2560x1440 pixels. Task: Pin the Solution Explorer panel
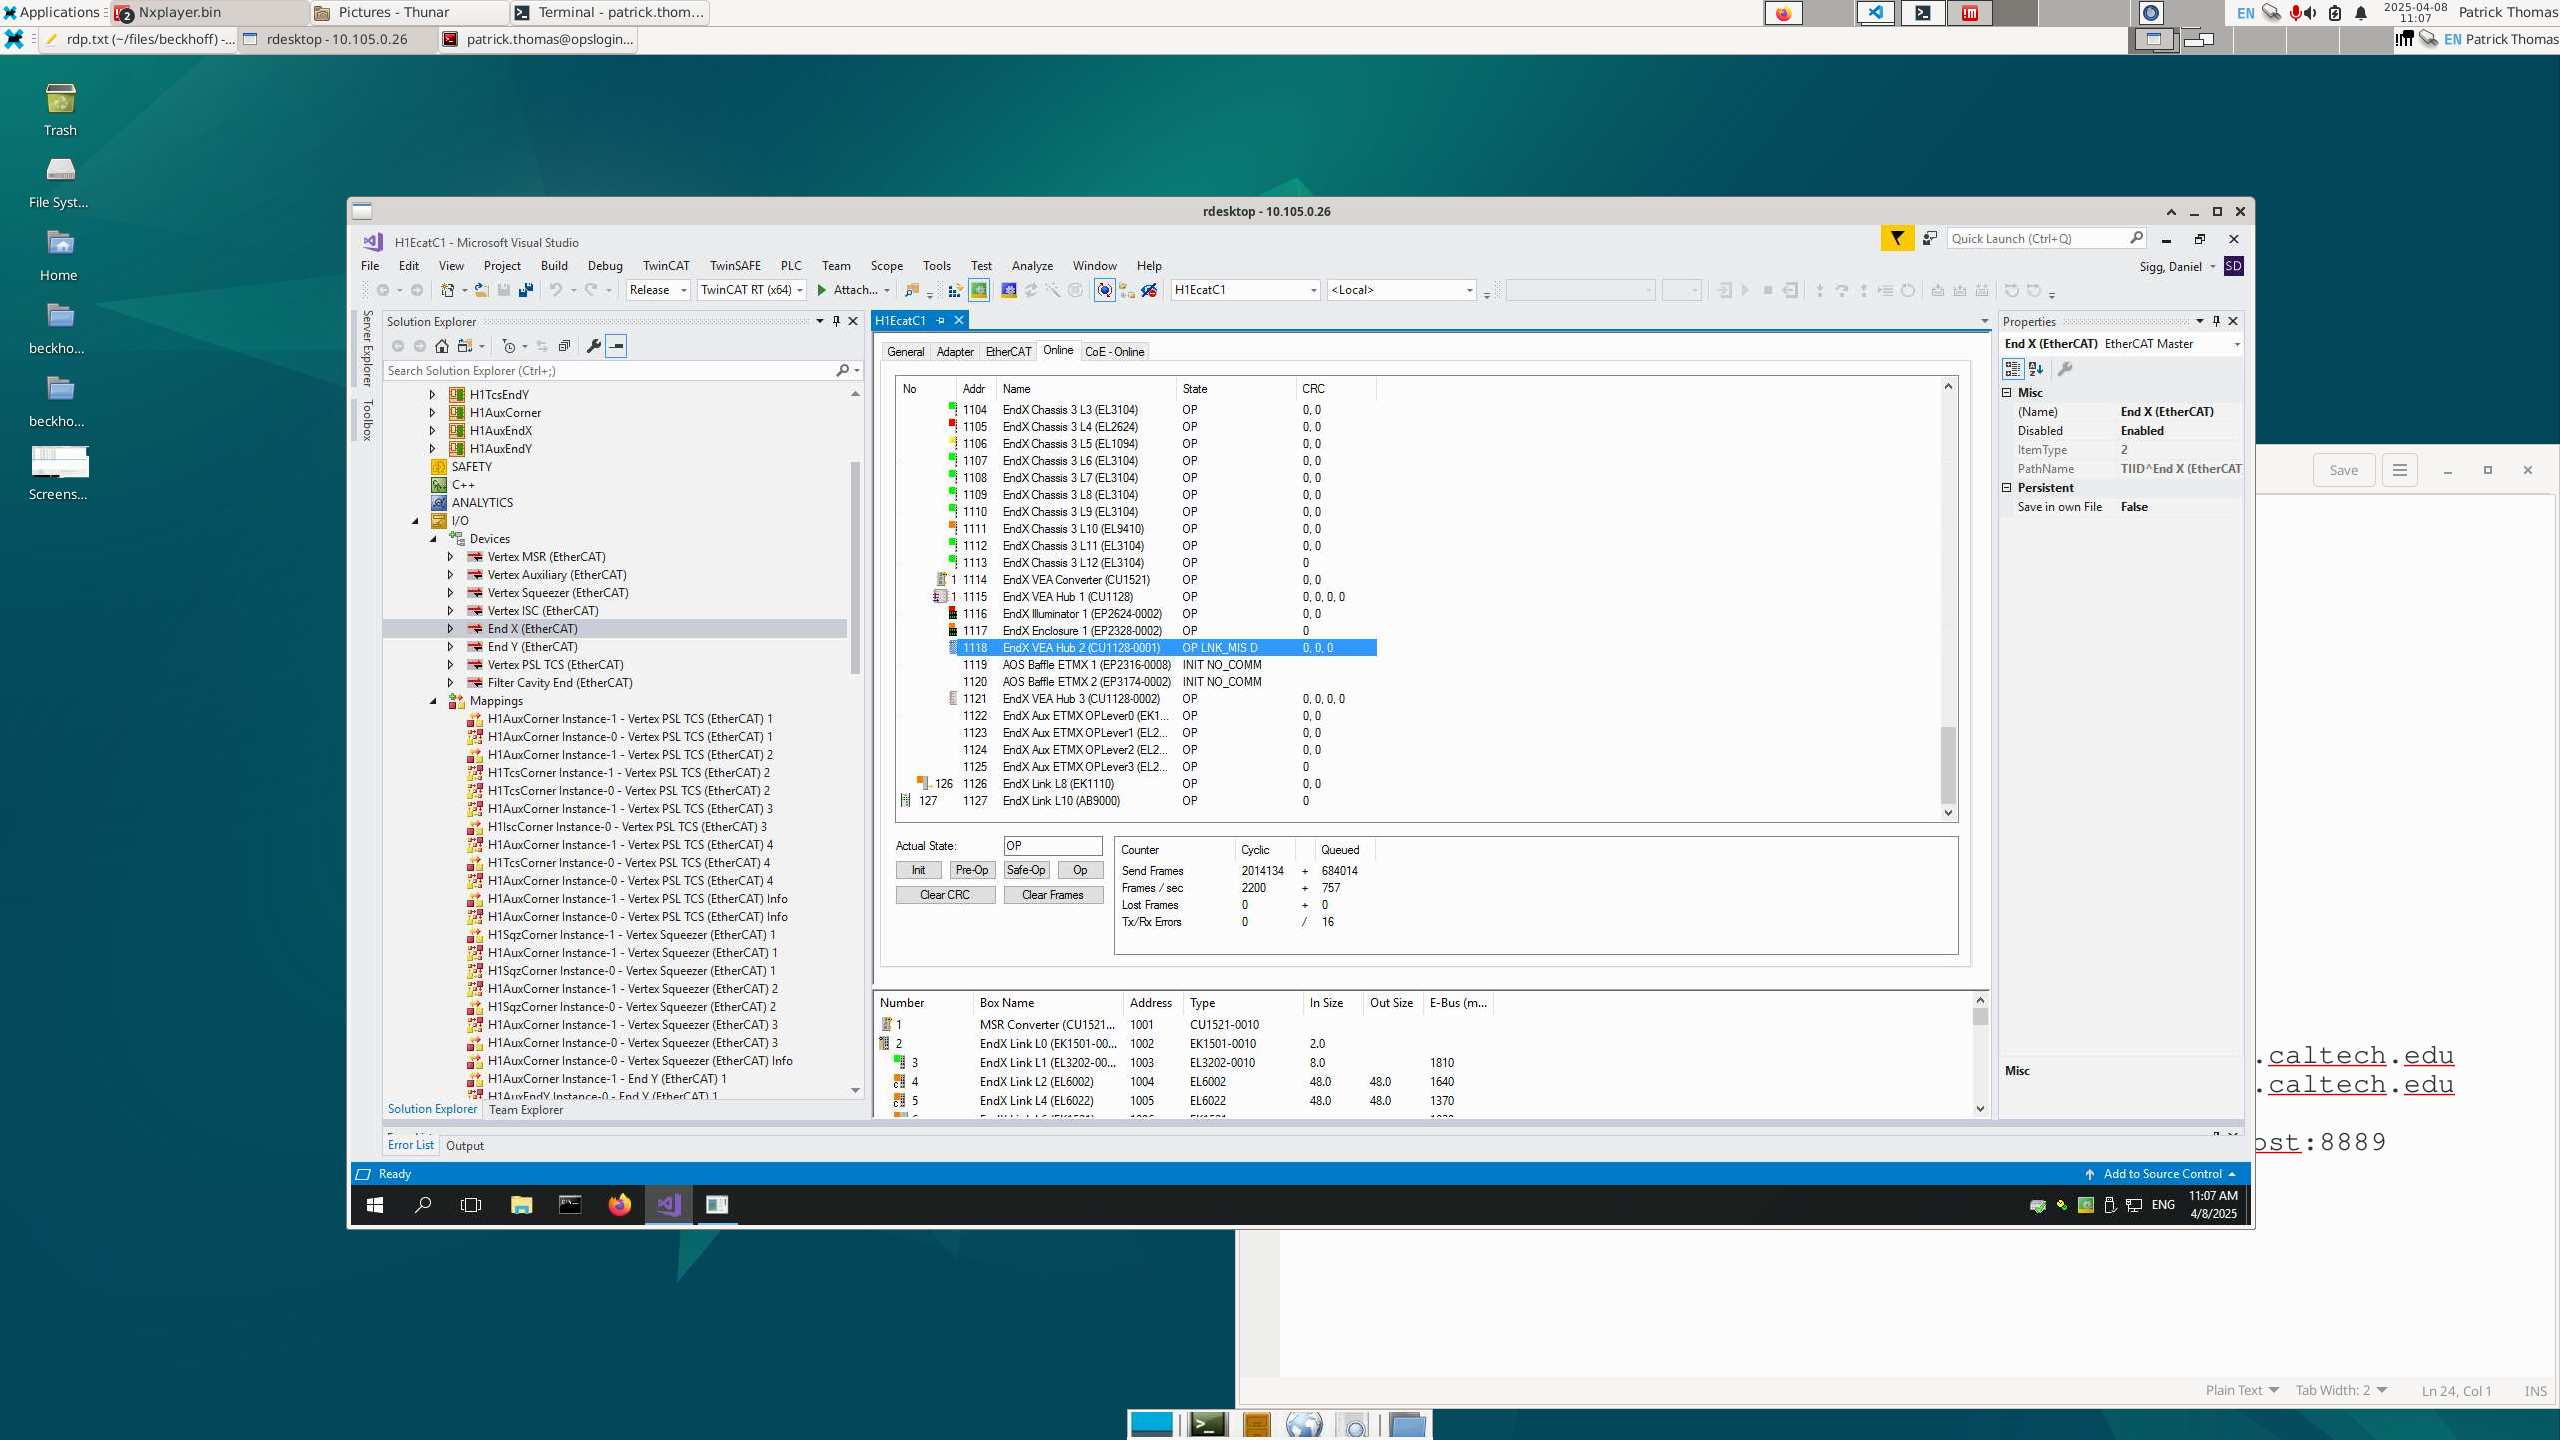(836, 321)
